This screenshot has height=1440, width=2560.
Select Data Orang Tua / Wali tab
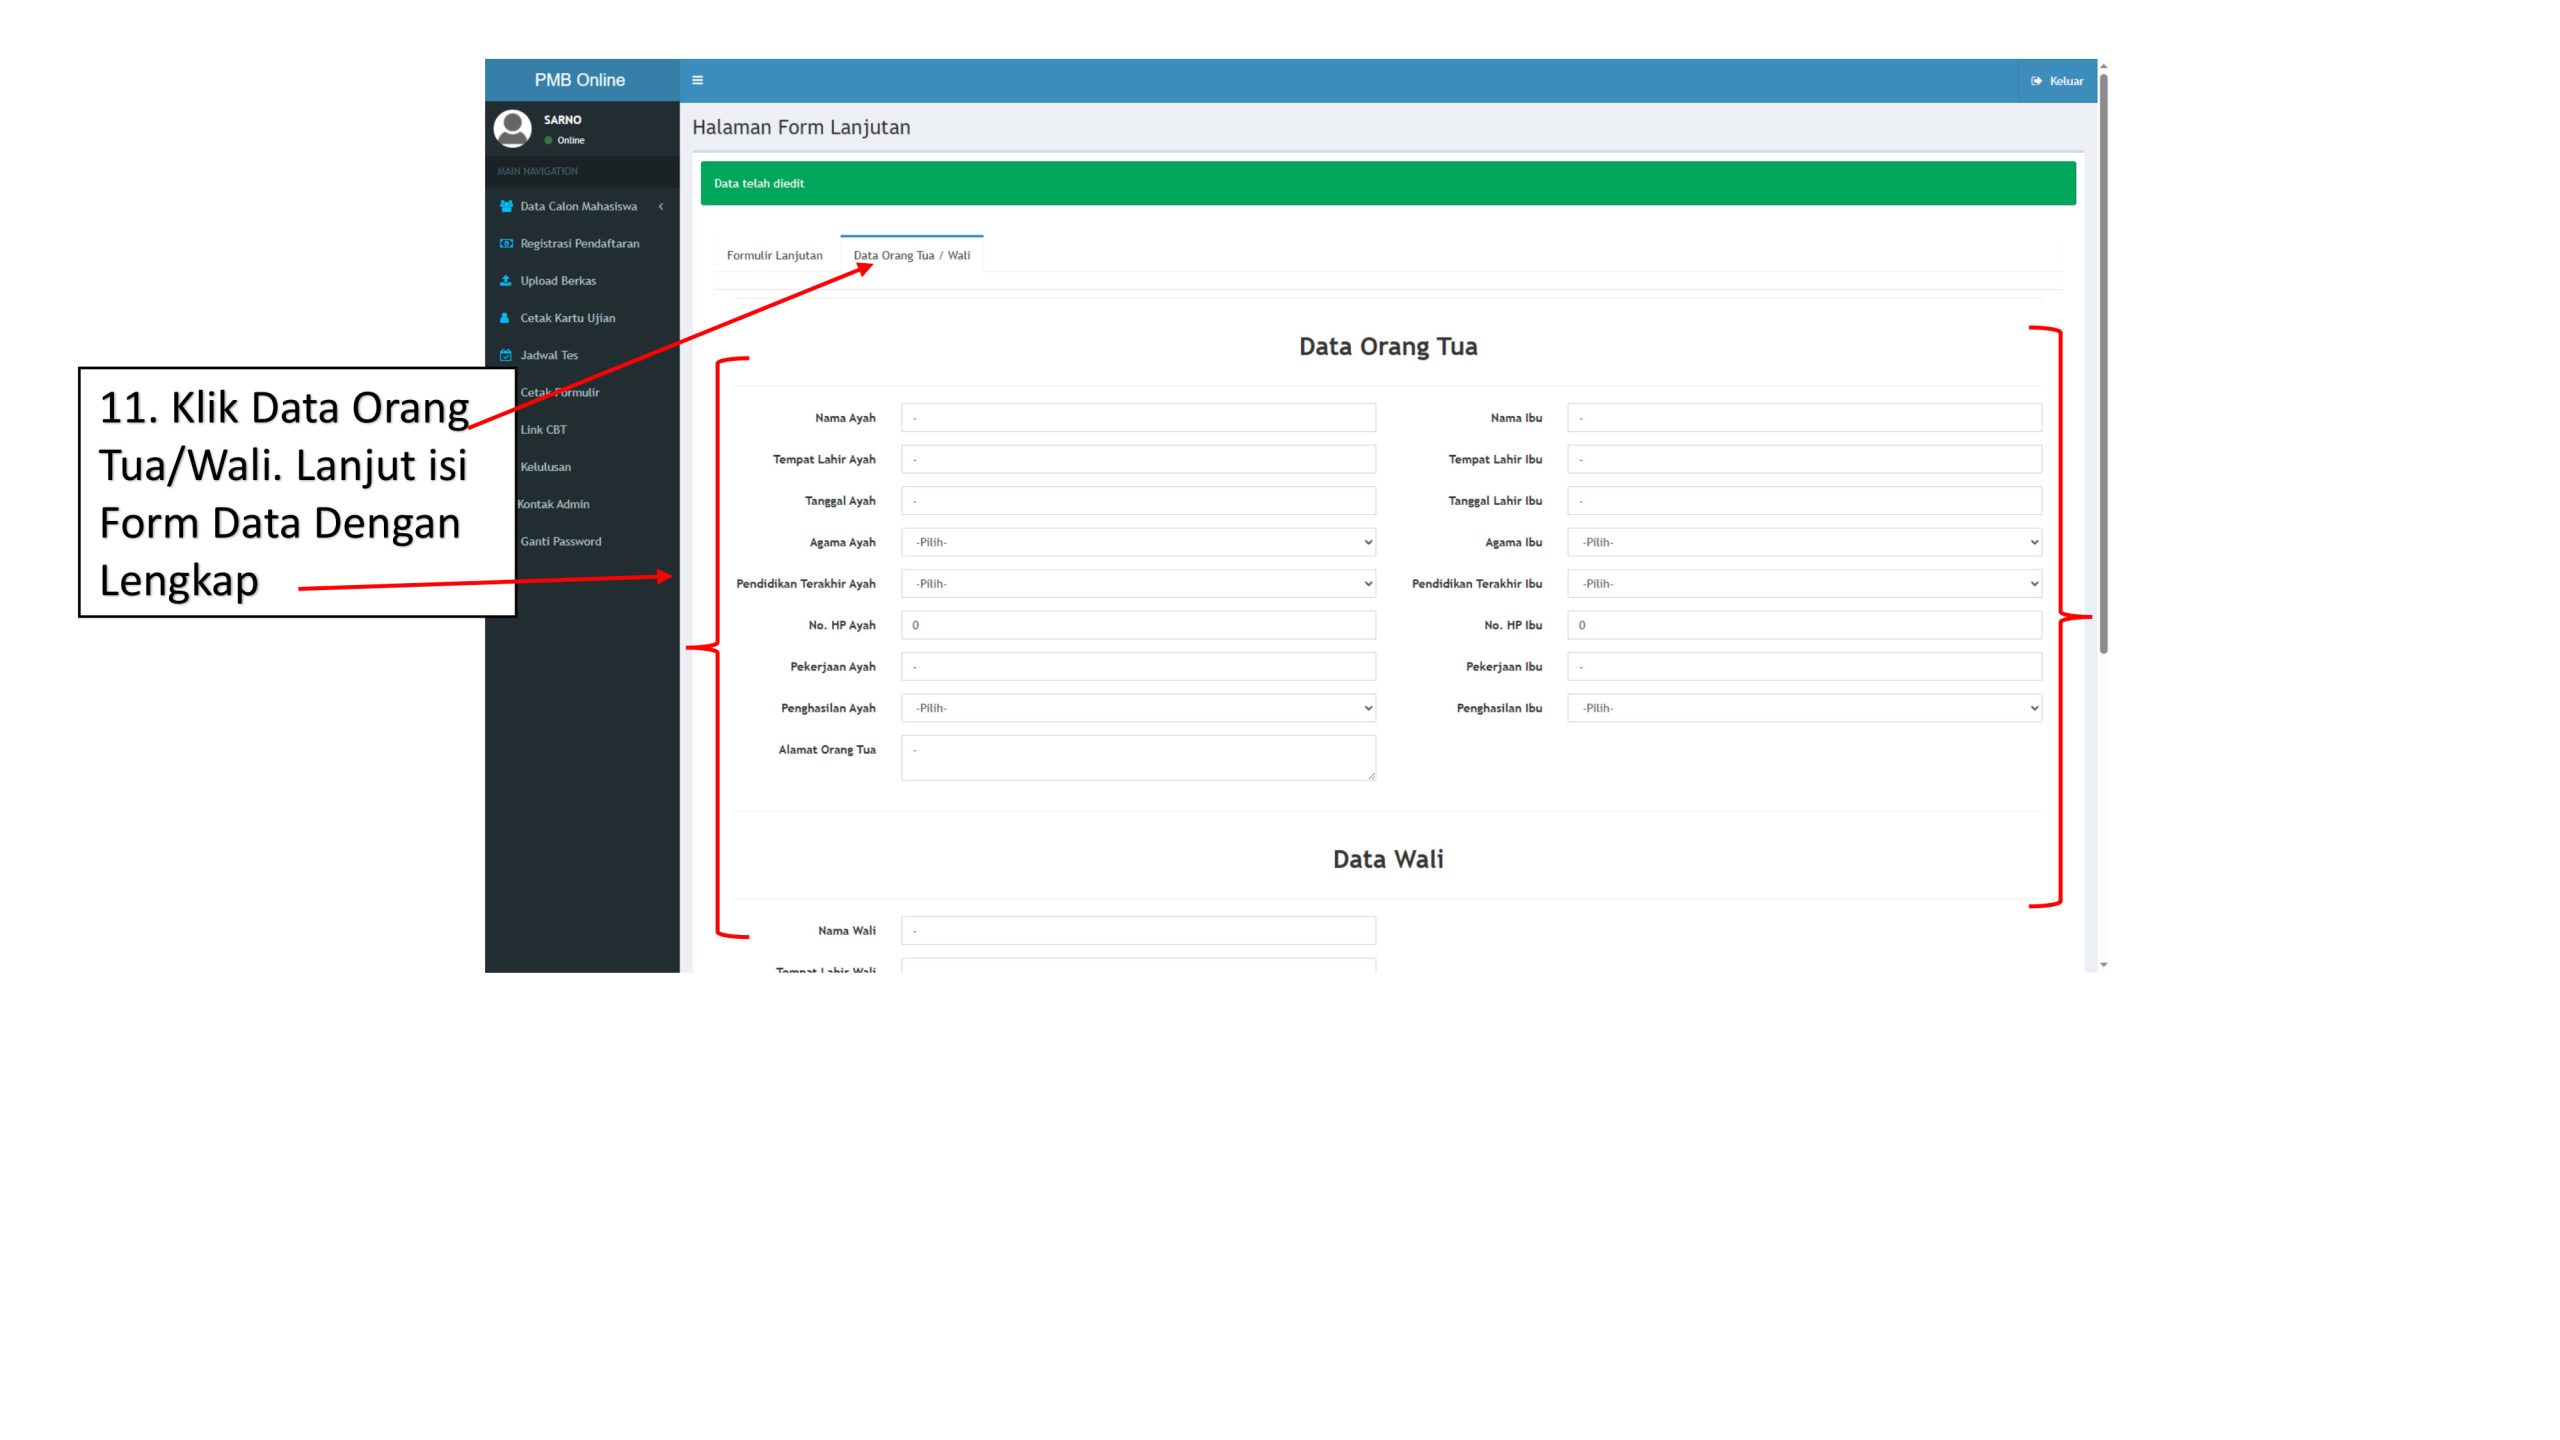(911, 255)
